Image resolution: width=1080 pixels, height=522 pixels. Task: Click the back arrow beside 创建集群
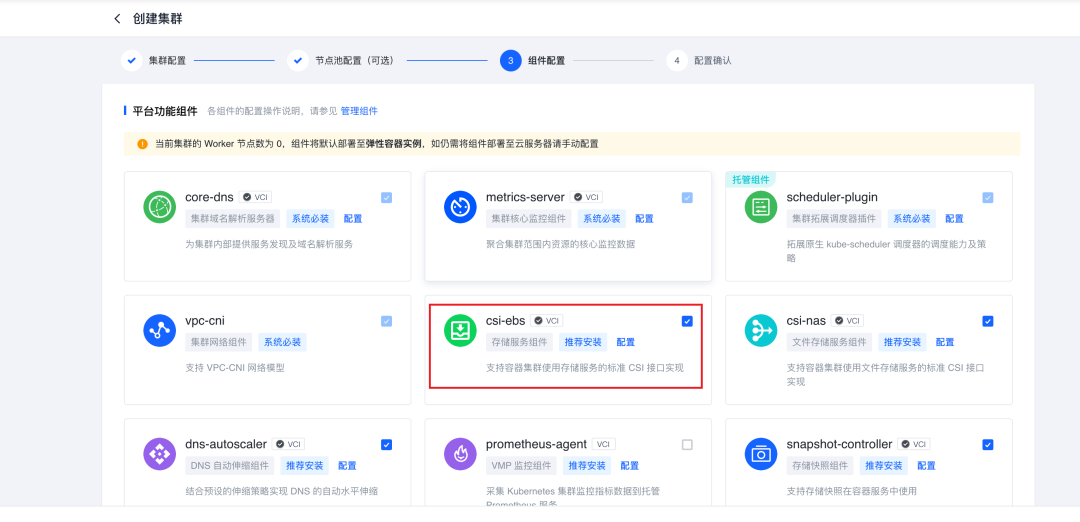pyautogui.click(x=117, y=19)
